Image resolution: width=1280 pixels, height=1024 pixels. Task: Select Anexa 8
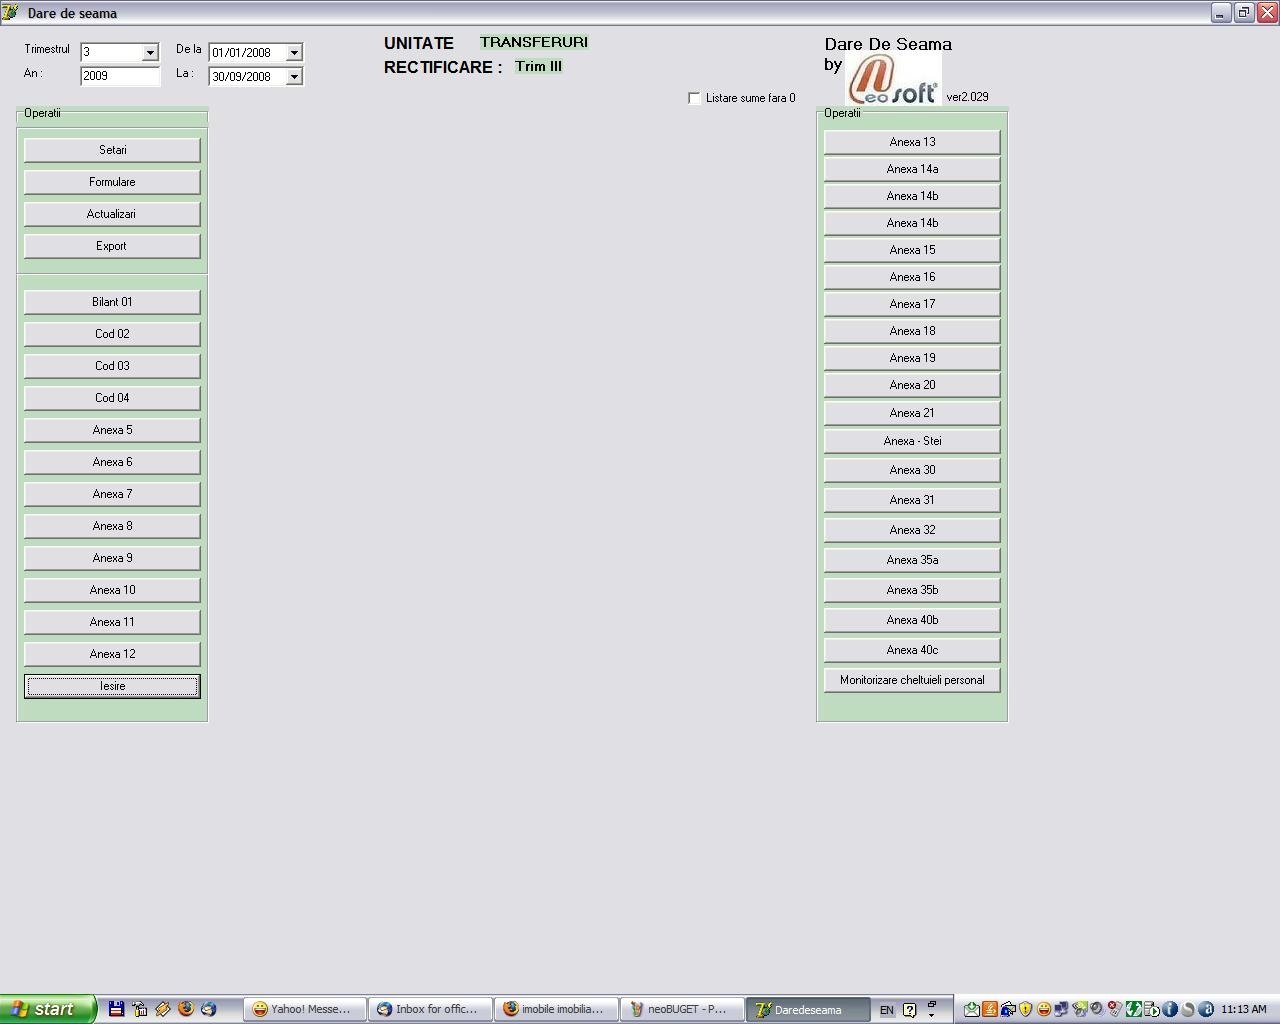[112, 526]
